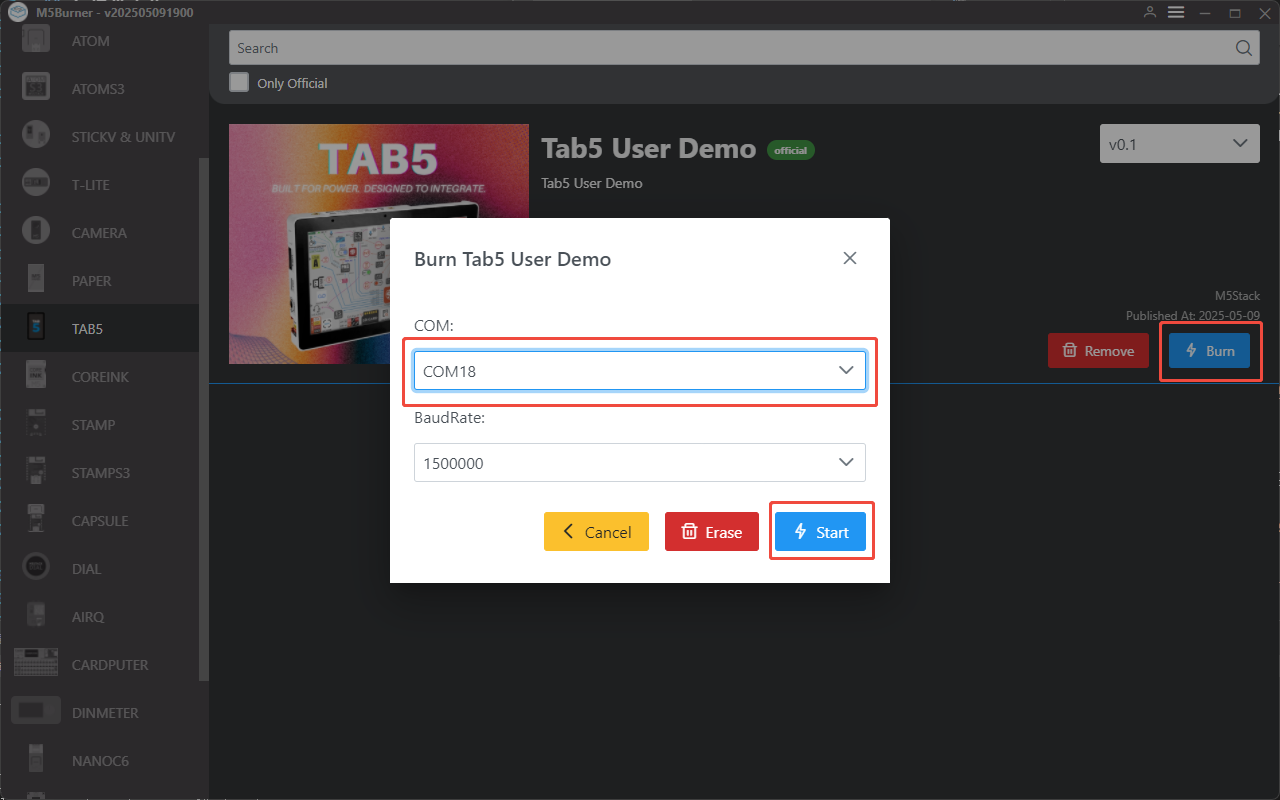Select the AIRQ device icon

point(36,616)
